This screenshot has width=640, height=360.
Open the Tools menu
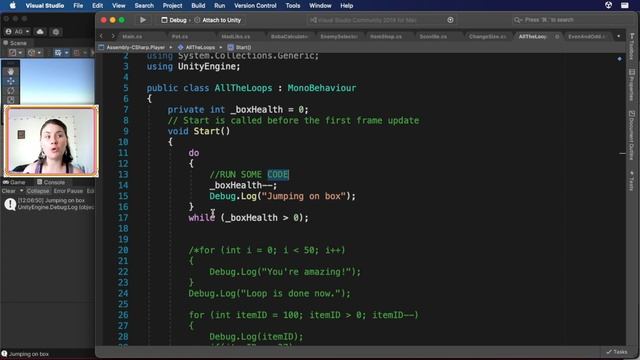293,5
